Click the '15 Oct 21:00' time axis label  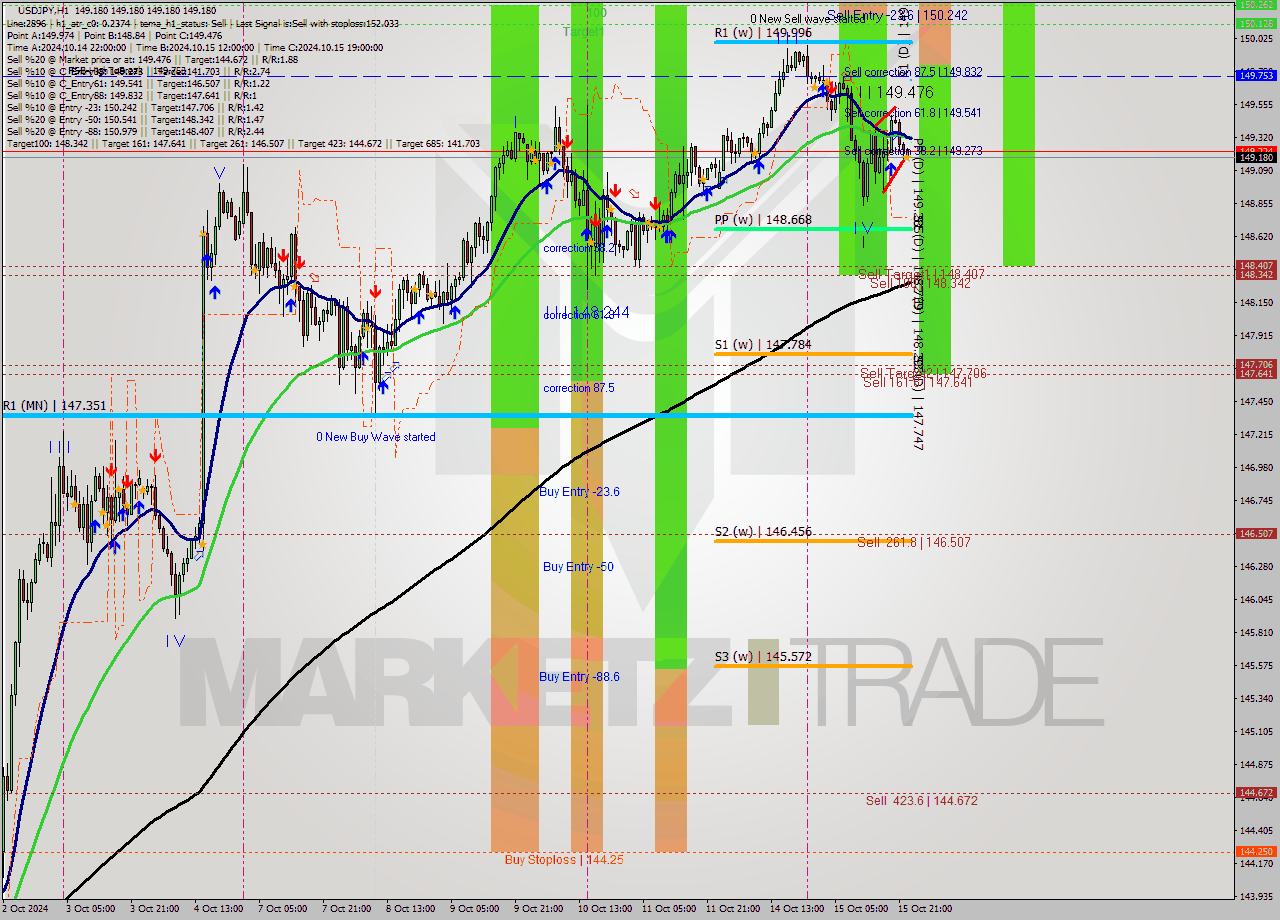click(x=926, y=909)
